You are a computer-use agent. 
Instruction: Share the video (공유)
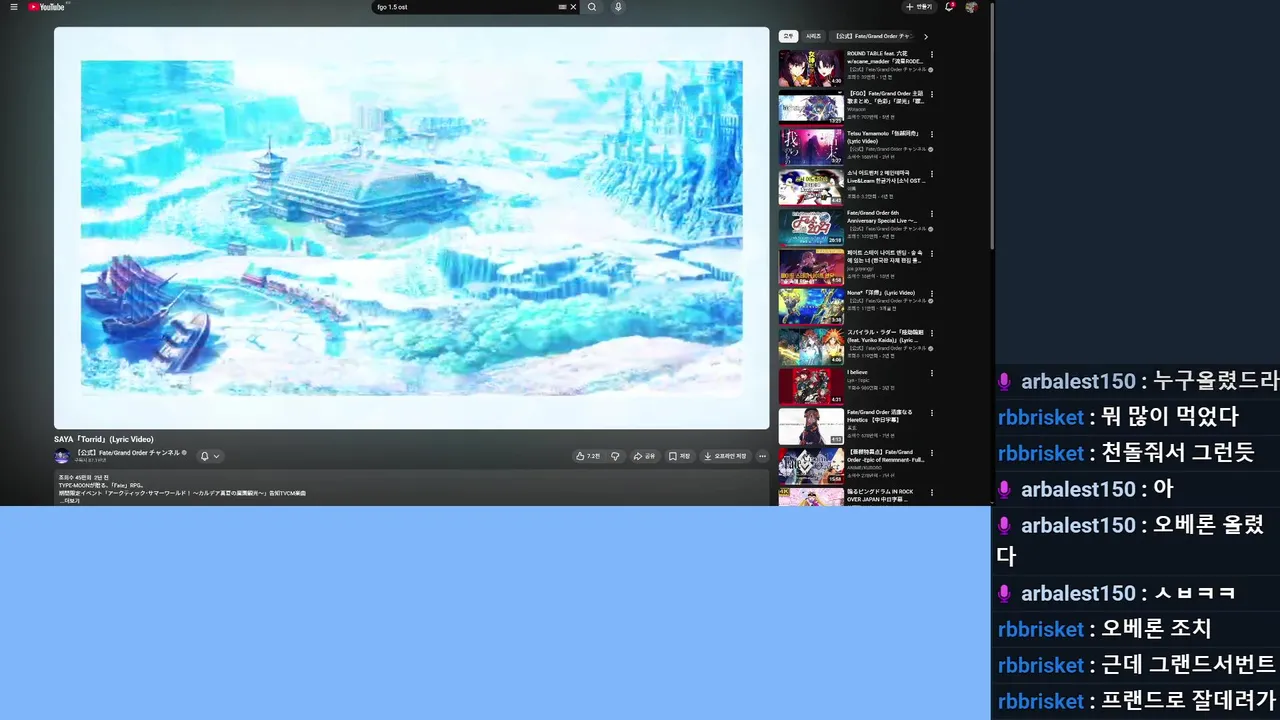click(644, 456)
